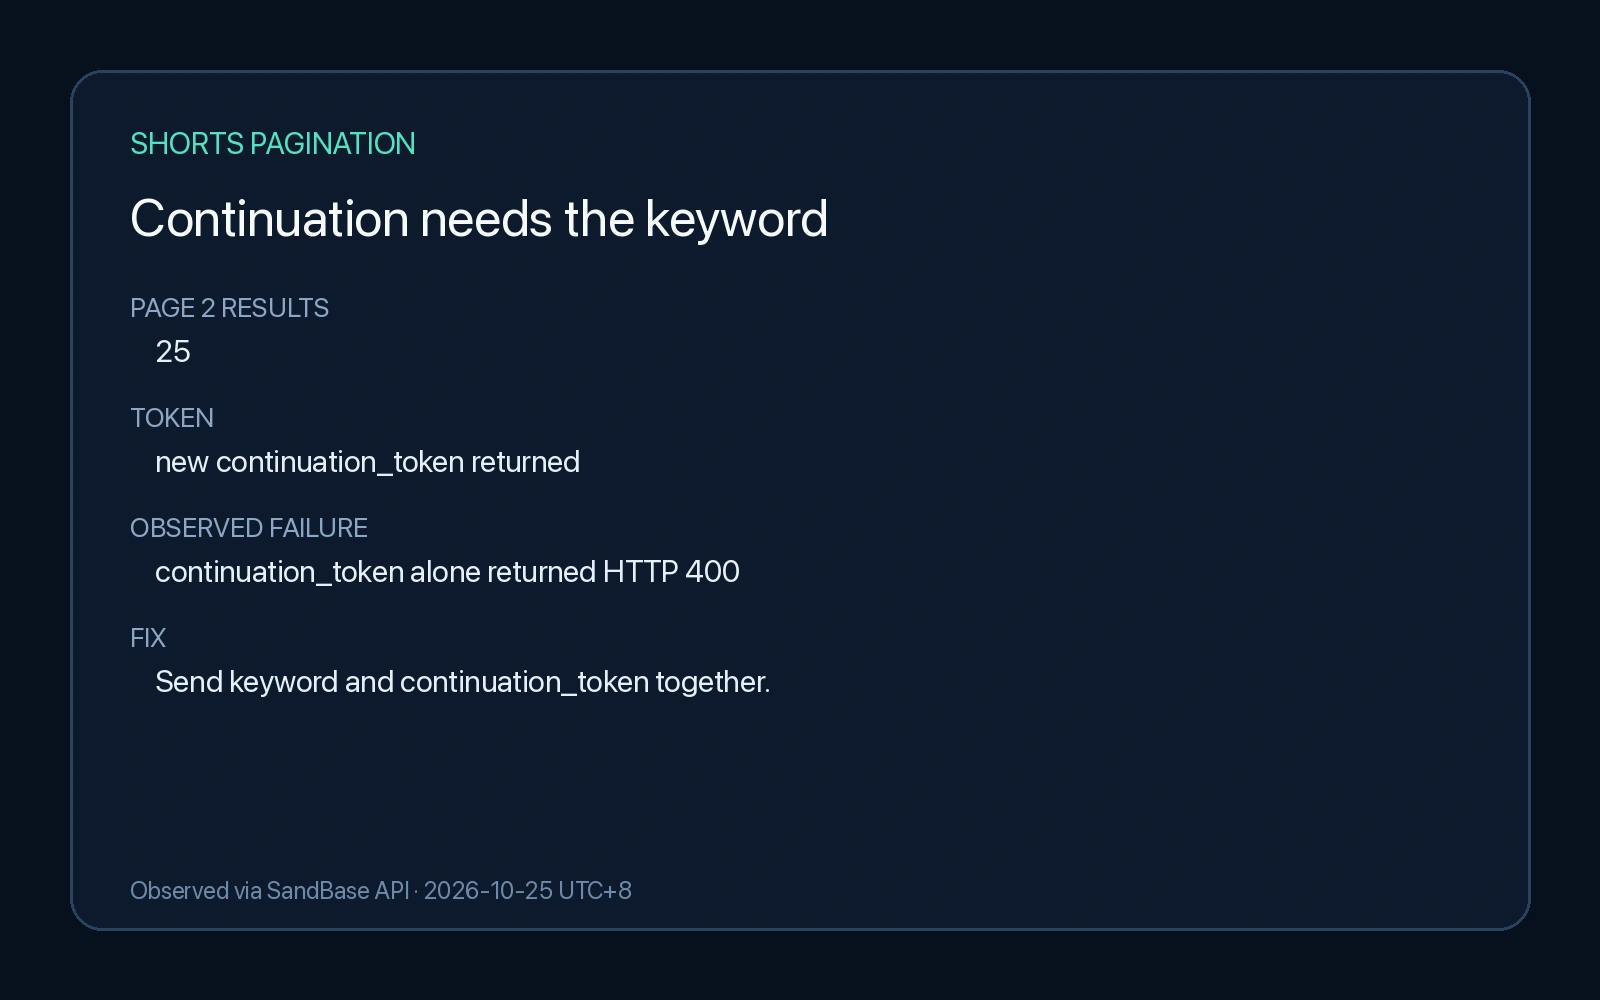Click the words Observed via in the footer
The image size is (1600, 1000).
(x=195, y=891)
